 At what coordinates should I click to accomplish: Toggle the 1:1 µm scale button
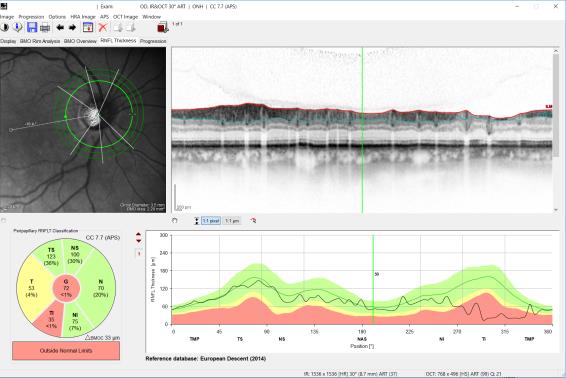(x=232, y=221)
